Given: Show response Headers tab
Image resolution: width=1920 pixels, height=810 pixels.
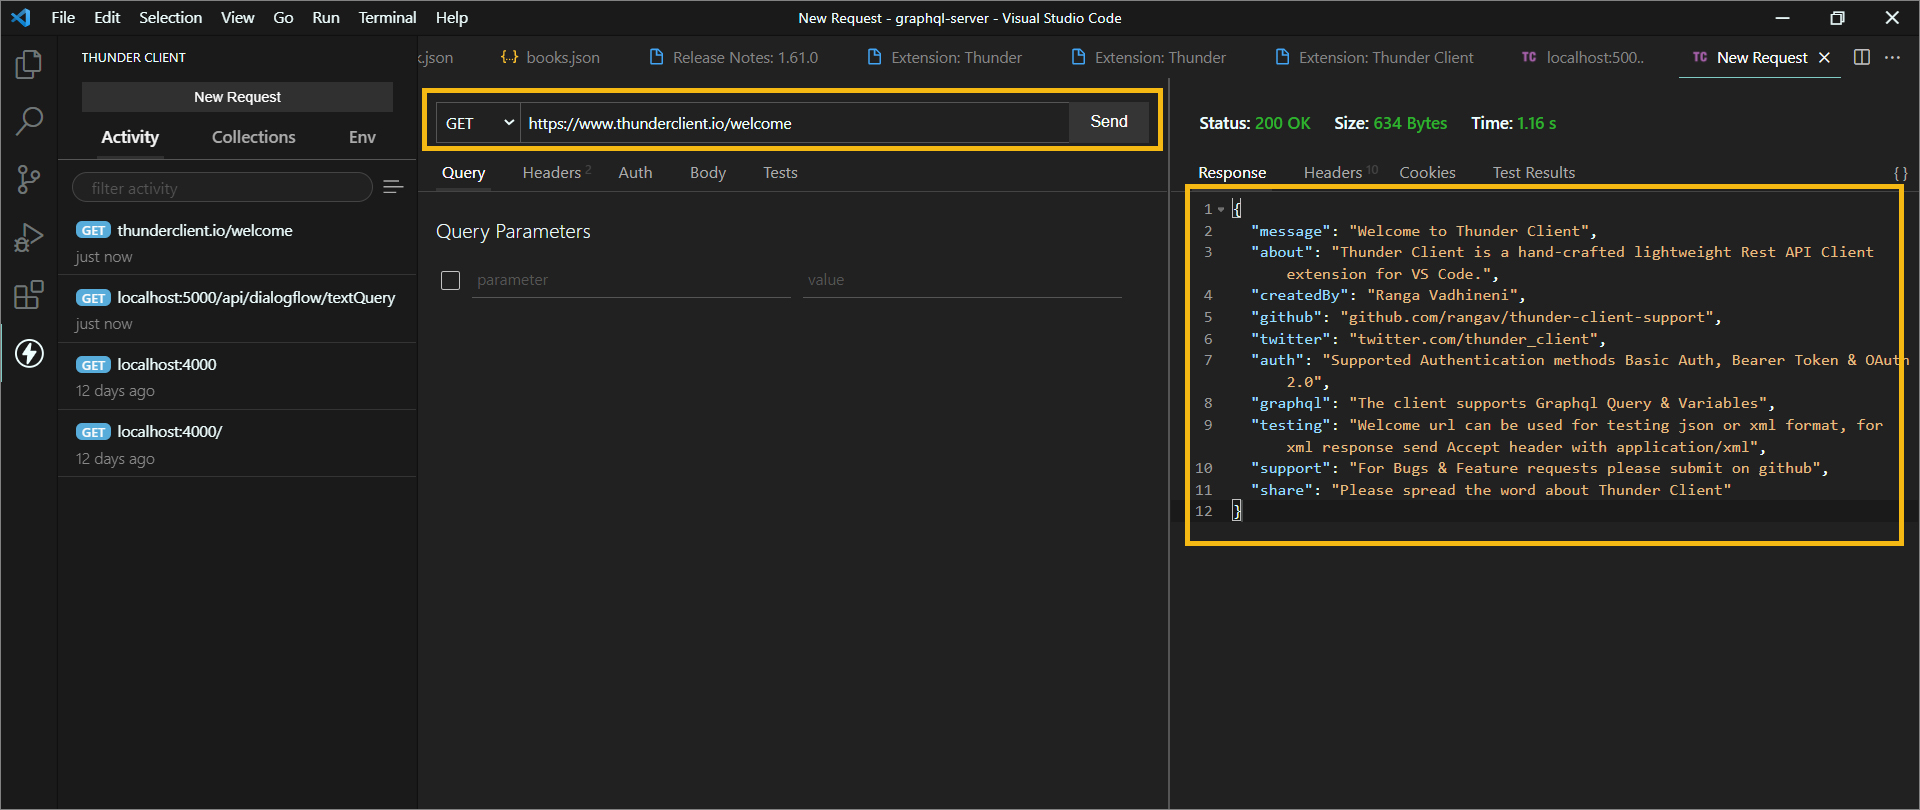Looking at the screenshot, I should coord(1340,172).
